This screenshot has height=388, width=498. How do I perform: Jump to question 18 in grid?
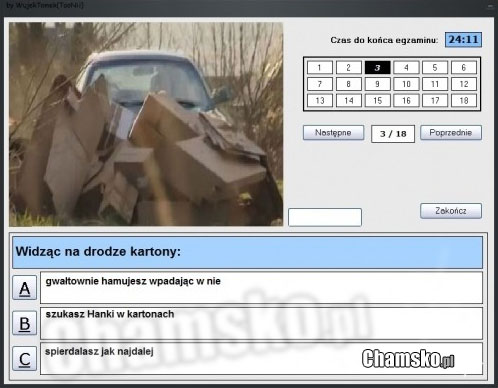[464, 100]
